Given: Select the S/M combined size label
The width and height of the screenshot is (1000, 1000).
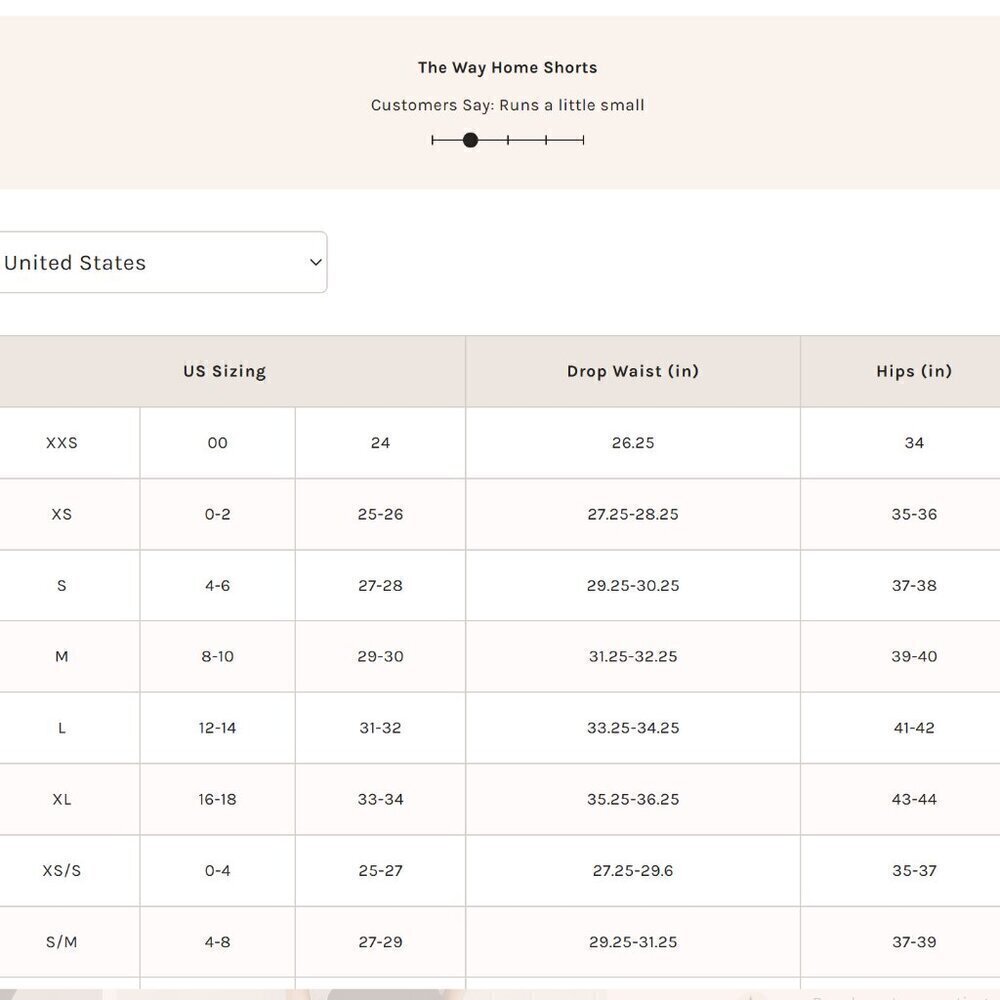Looking at the screenshot, I should point(61,942).
